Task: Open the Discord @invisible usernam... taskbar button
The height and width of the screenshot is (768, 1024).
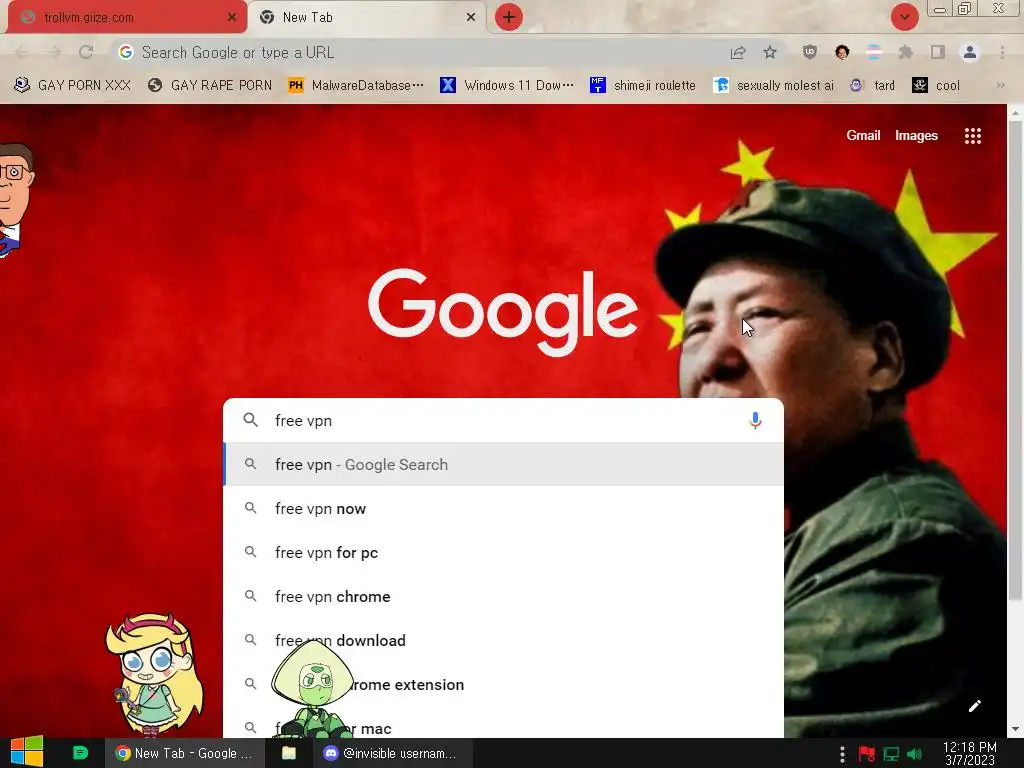Action: (x=394, y=753)
